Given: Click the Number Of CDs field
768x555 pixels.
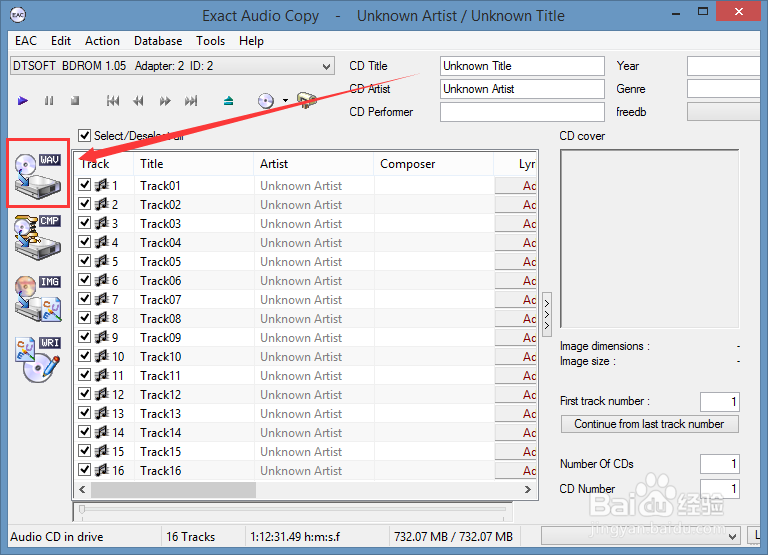Looking at the screenshot, I should [720, 463].
